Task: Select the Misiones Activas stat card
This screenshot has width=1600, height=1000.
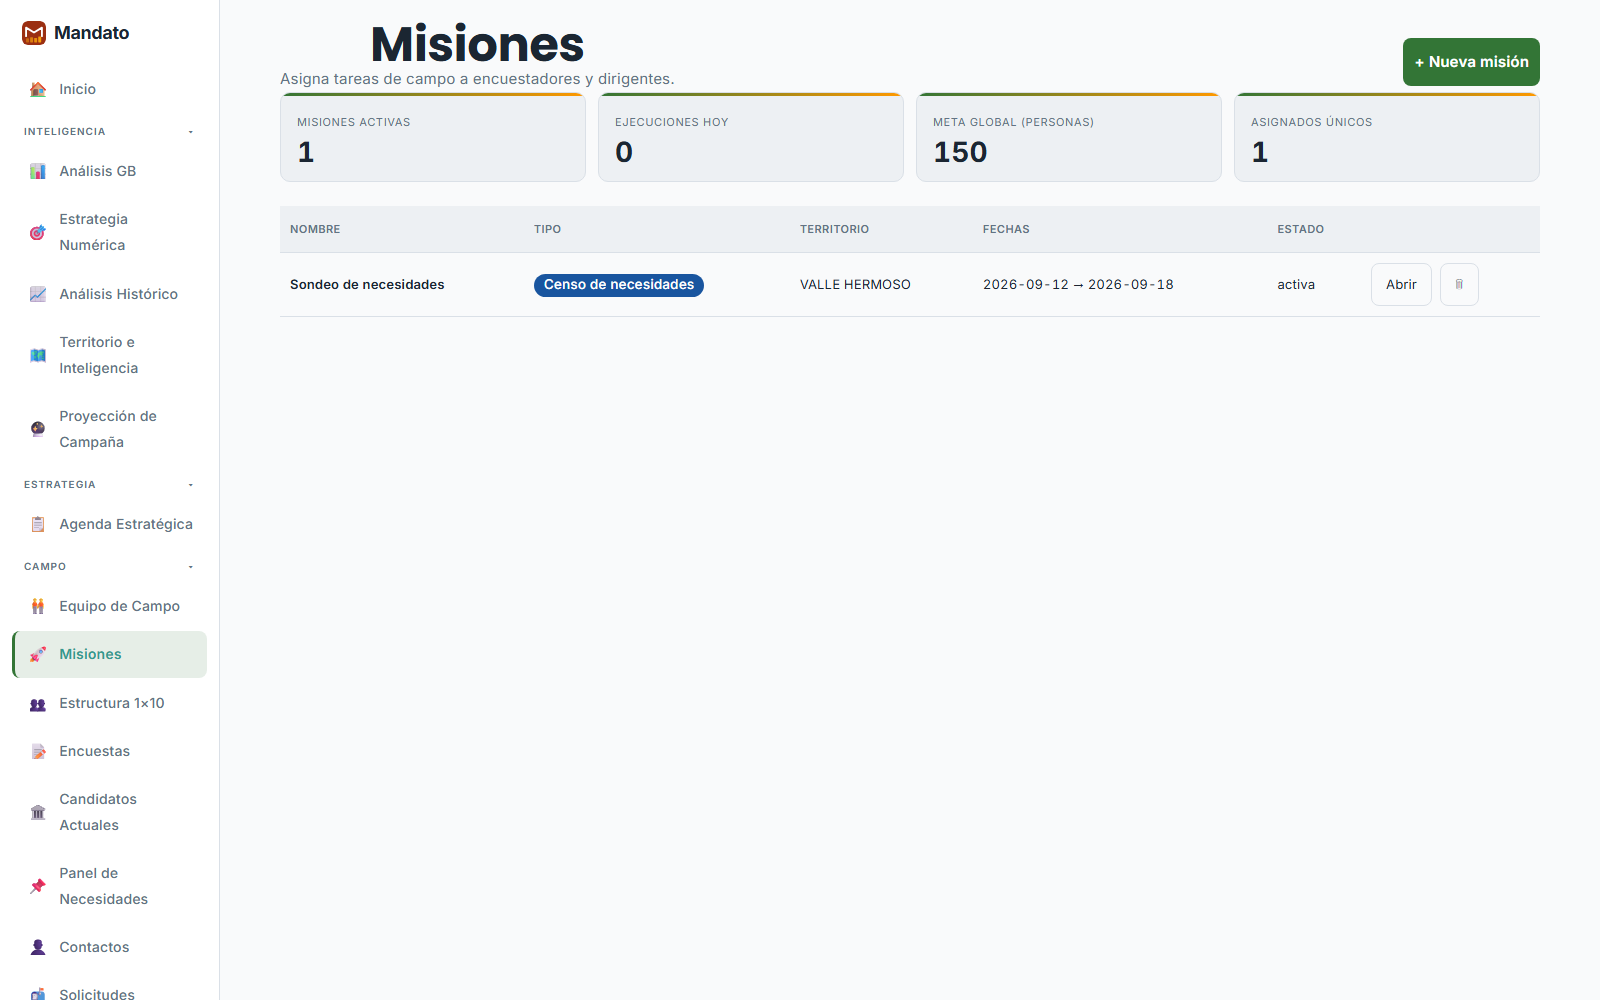Action: click(x=433, y=137)
